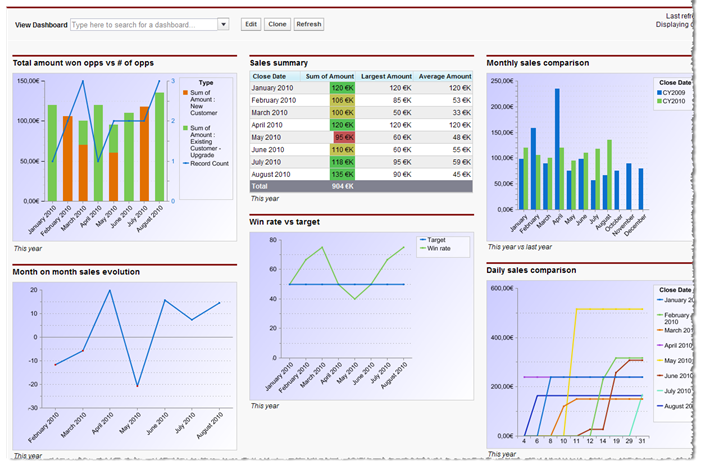Click green Existing Customer Upgrade legend swatch

tap(185, 128)
